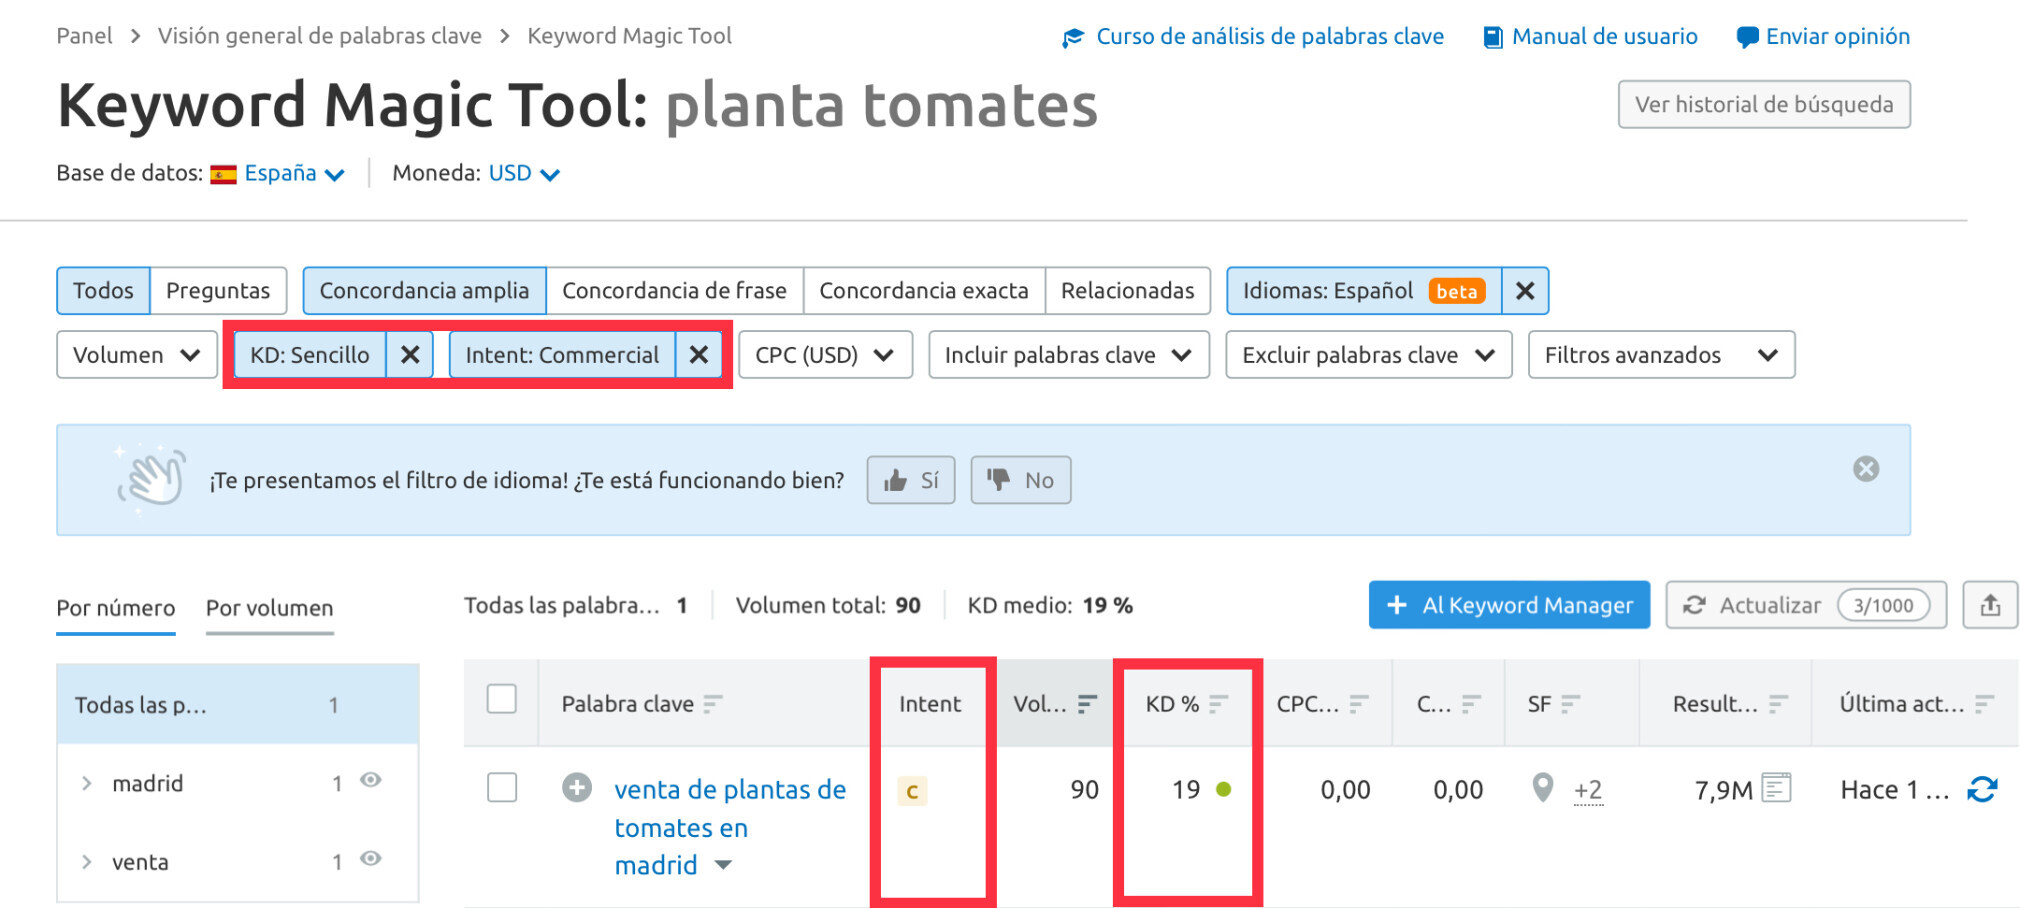Click the Enviar opinión feedback link

tap(1823, 37)
